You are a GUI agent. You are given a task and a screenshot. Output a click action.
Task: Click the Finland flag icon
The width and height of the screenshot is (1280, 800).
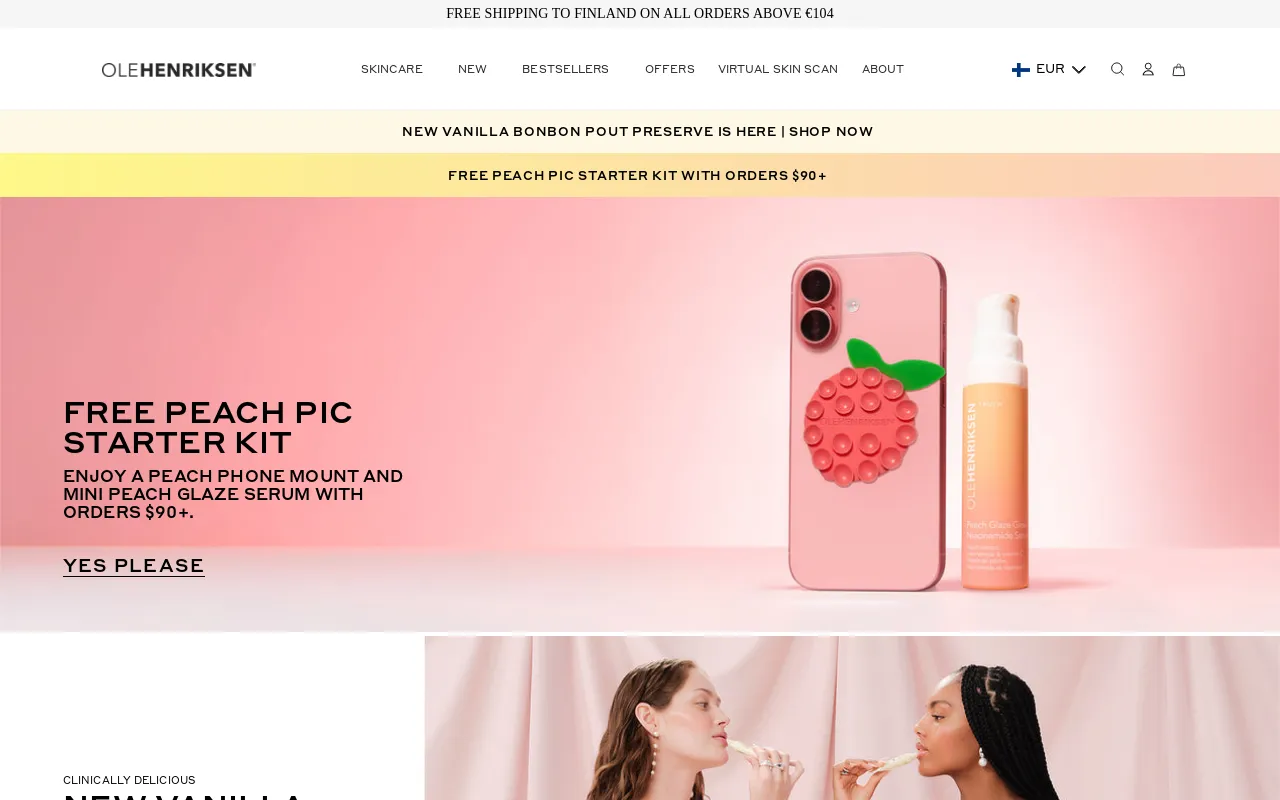(1021, 69)
